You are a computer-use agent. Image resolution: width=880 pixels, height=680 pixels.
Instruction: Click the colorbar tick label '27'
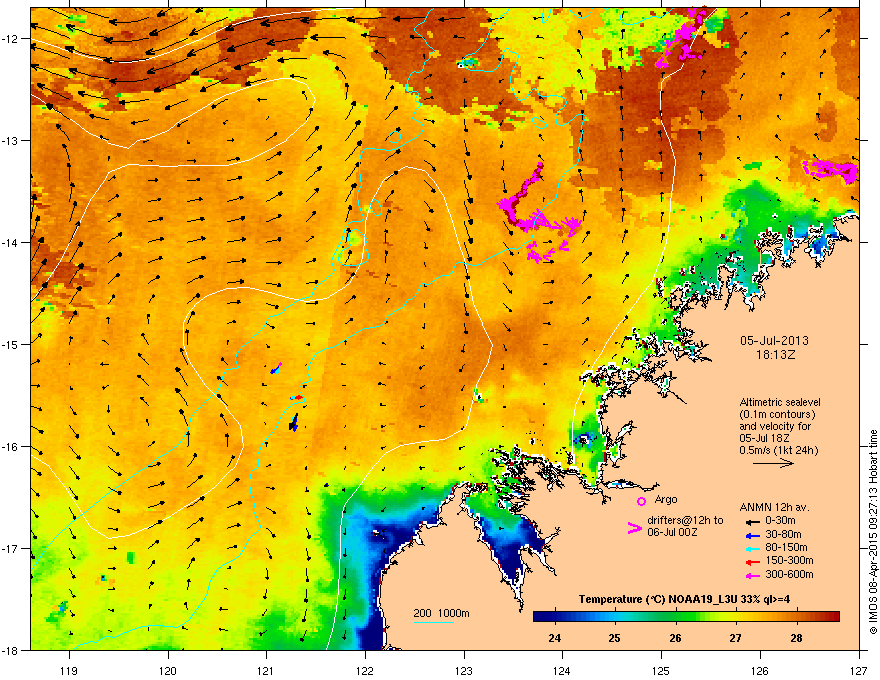735,638
